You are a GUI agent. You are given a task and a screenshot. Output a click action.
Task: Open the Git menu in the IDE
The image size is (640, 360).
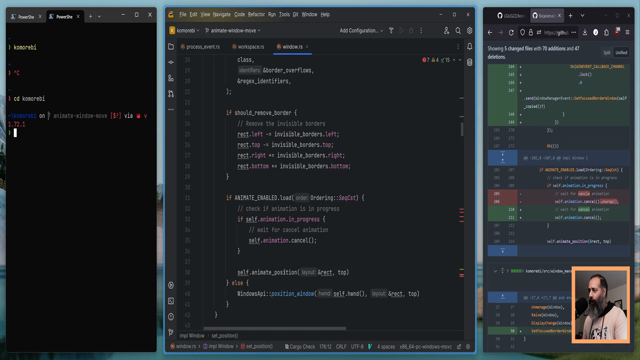[296, 14]
